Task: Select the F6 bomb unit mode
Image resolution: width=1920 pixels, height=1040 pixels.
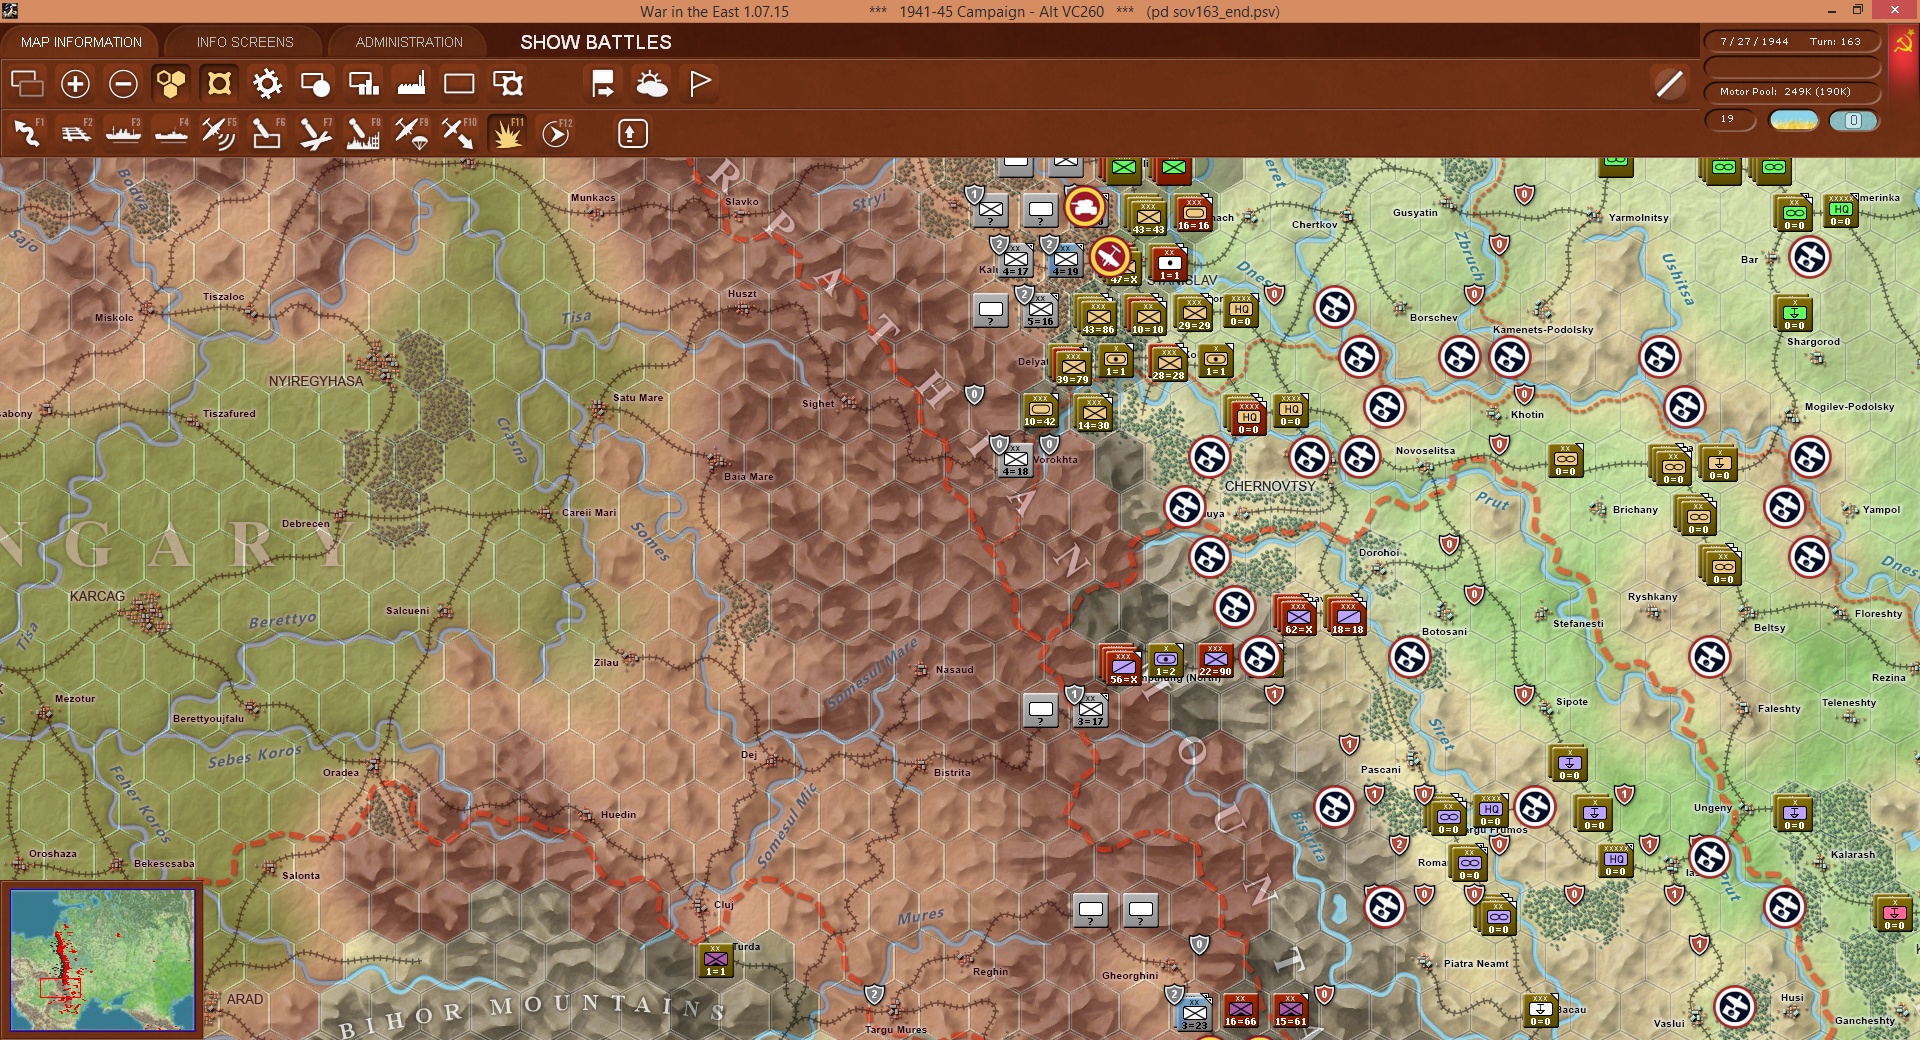Action: (x=267, y=133)
